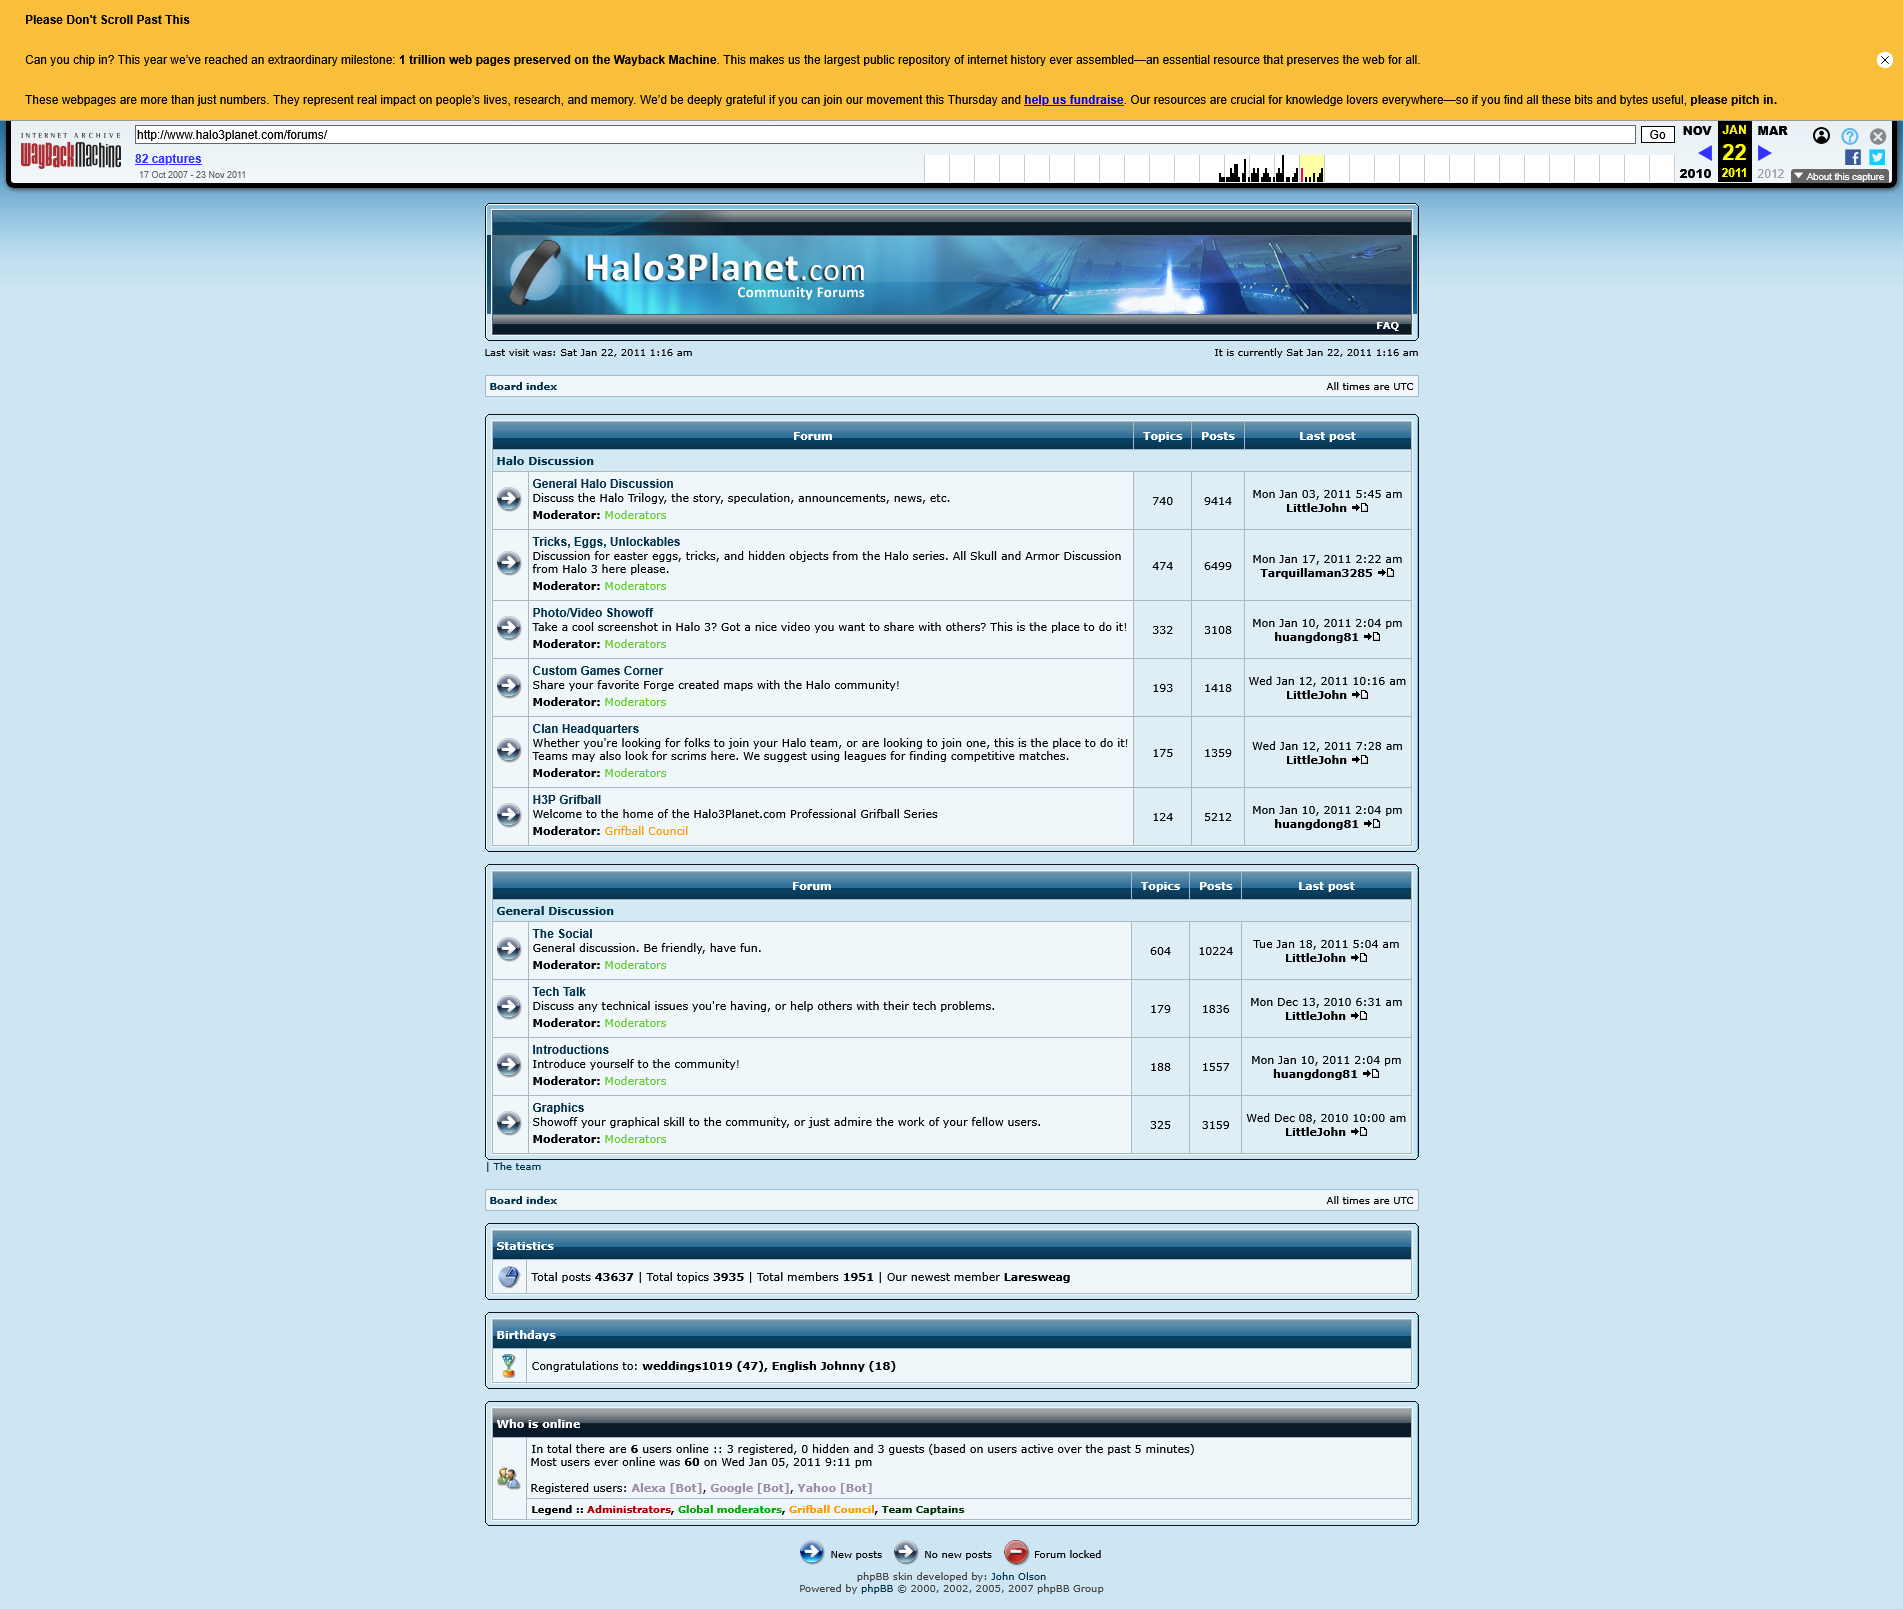Open The team link
The image size is (1903, 1609).
tap(517, 1167)
